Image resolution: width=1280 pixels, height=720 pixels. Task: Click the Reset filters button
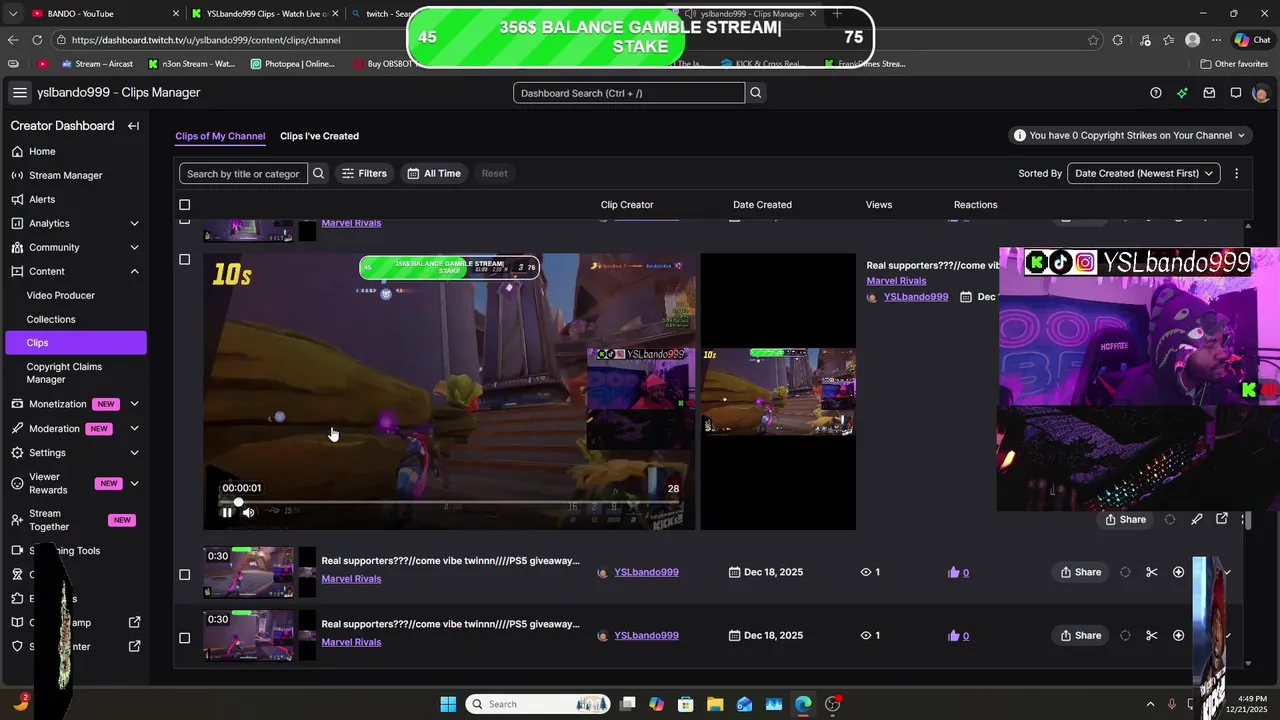494,173
